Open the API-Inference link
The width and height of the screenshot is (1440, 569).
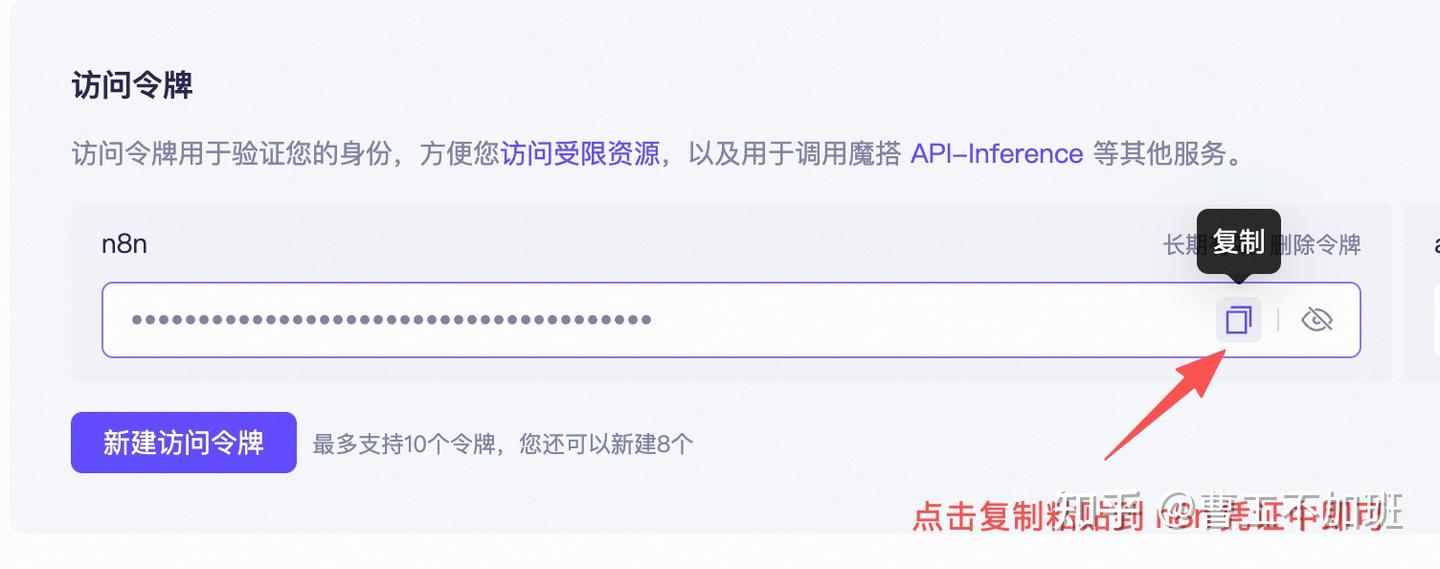click(996, 154)
